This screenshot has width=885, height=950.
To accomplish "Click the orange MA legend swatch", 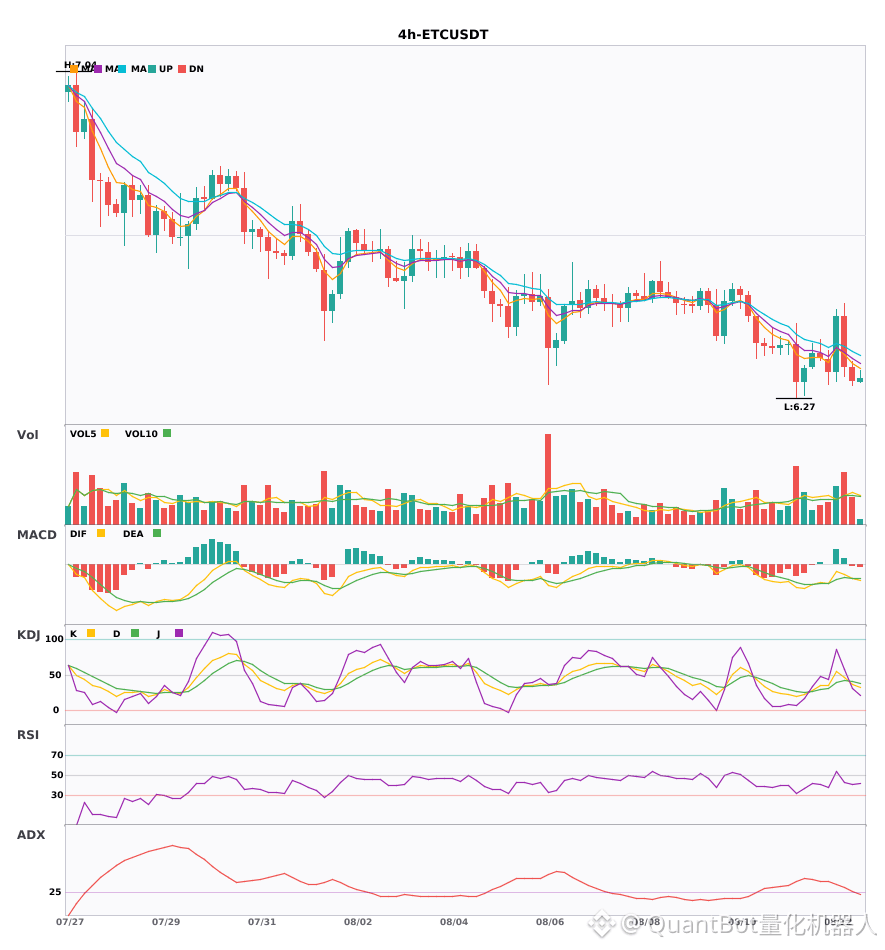I will tap(73, 69).
